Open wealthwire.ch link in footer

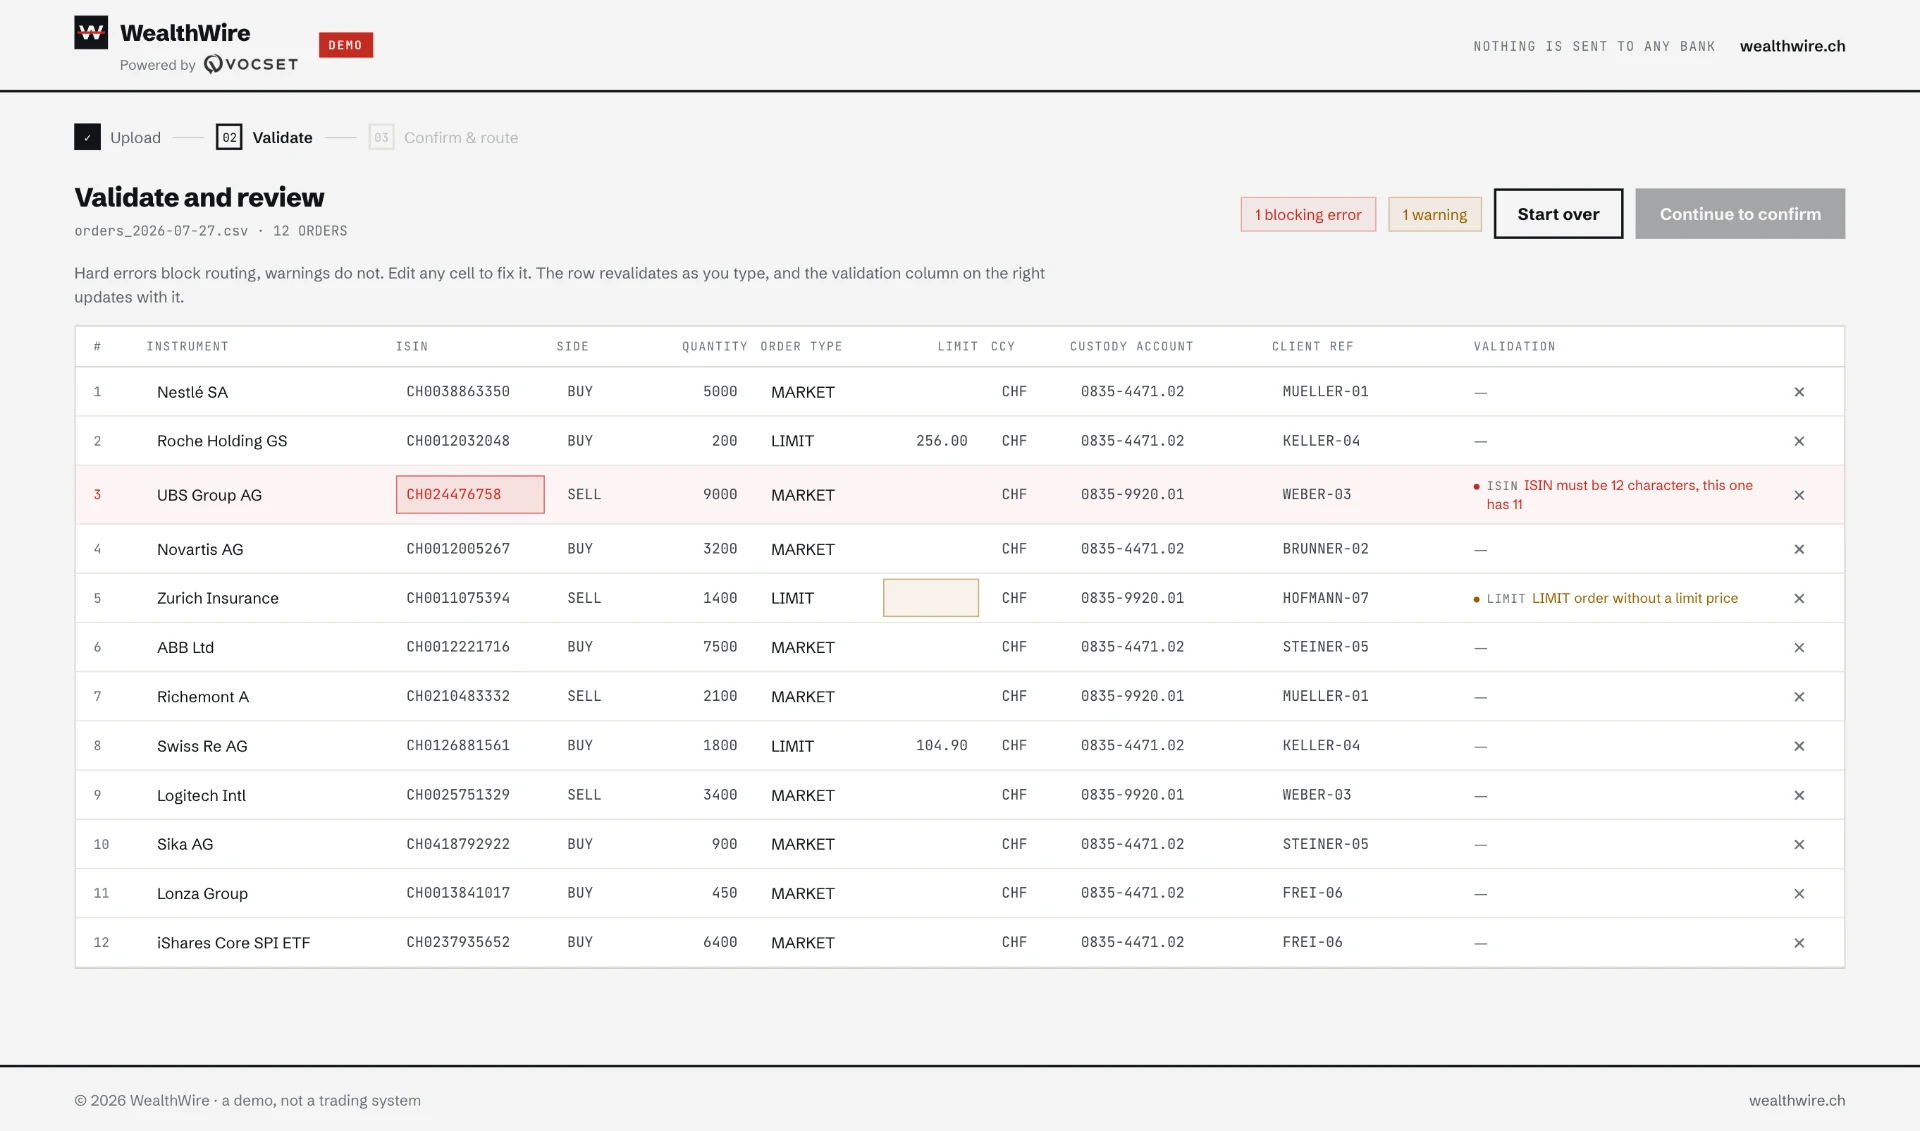tap(1797, 1100)
